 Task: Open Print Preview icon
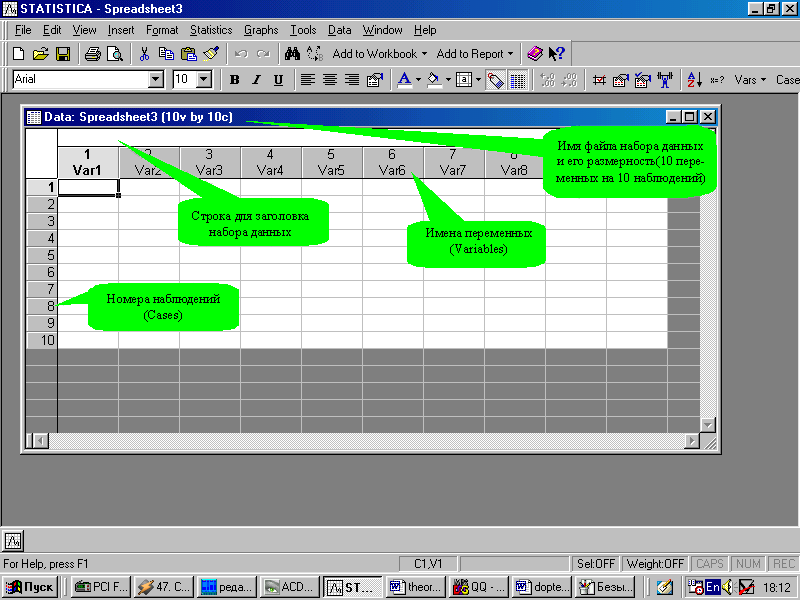(115, 54)
